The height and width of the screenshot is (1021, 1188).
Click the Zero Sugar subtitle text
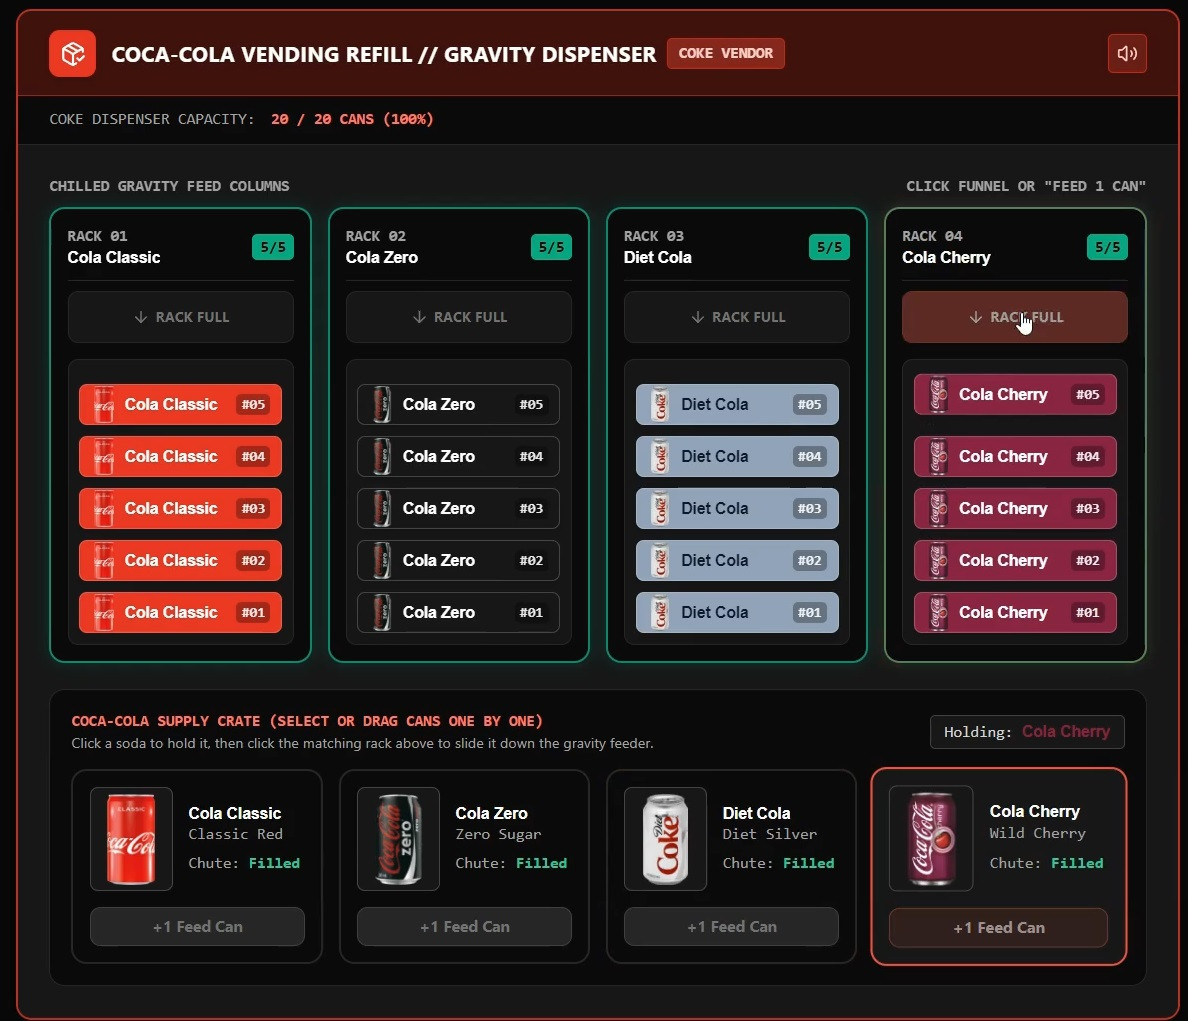(x=498, y=834)
